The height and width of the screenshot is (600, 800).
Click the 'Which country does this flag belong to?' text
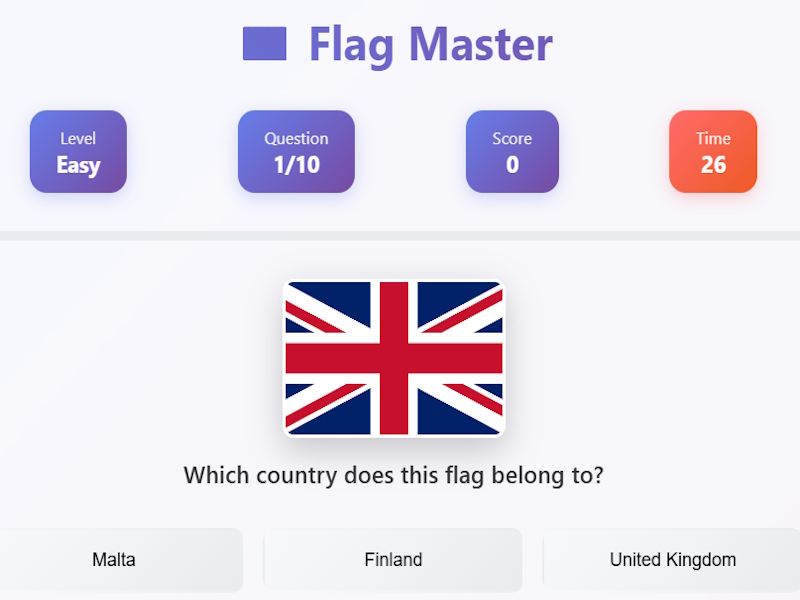393,476
